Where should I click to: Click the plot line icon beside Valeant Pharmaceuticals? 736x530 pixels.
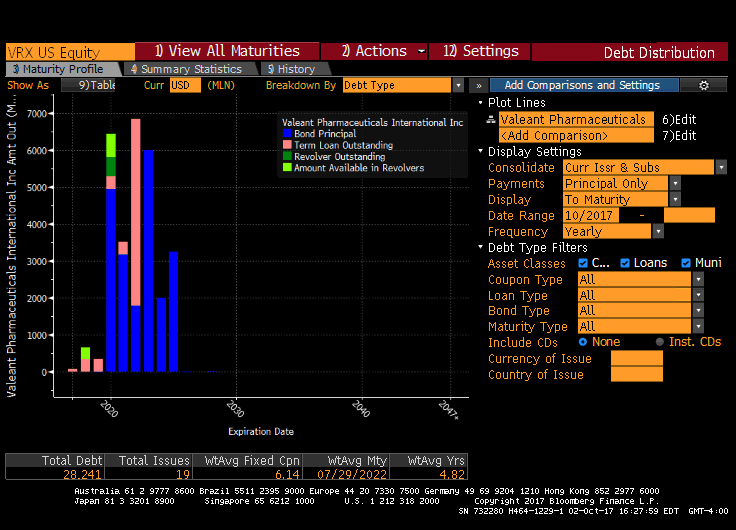(x=491, y=120)
